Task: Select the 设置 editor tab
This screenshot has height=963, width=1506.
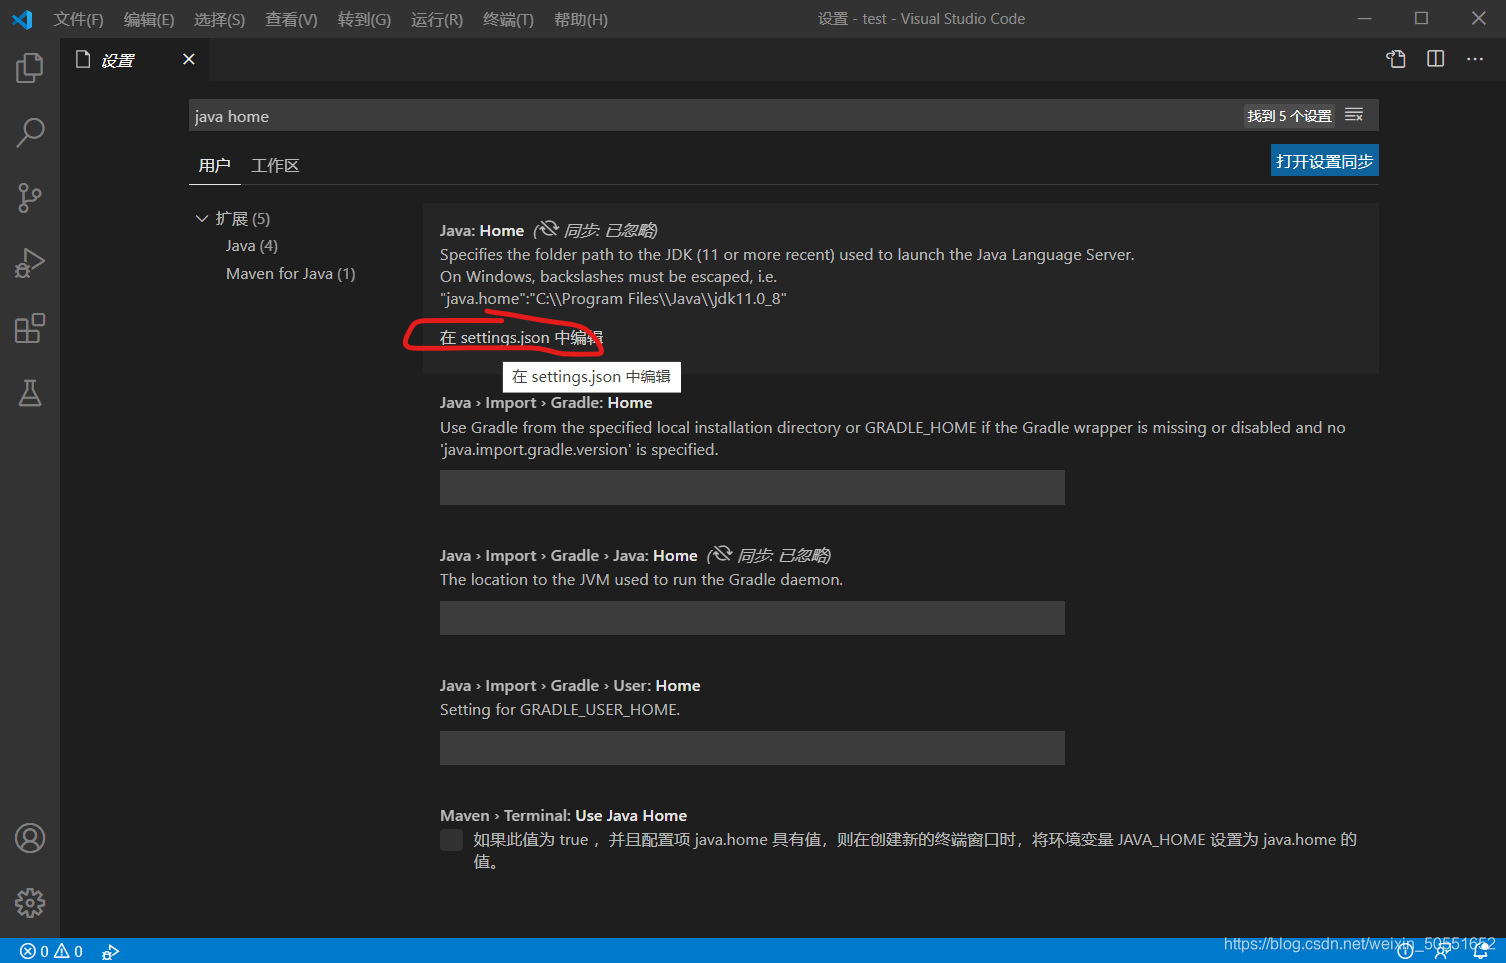Action: pos(135,60)
